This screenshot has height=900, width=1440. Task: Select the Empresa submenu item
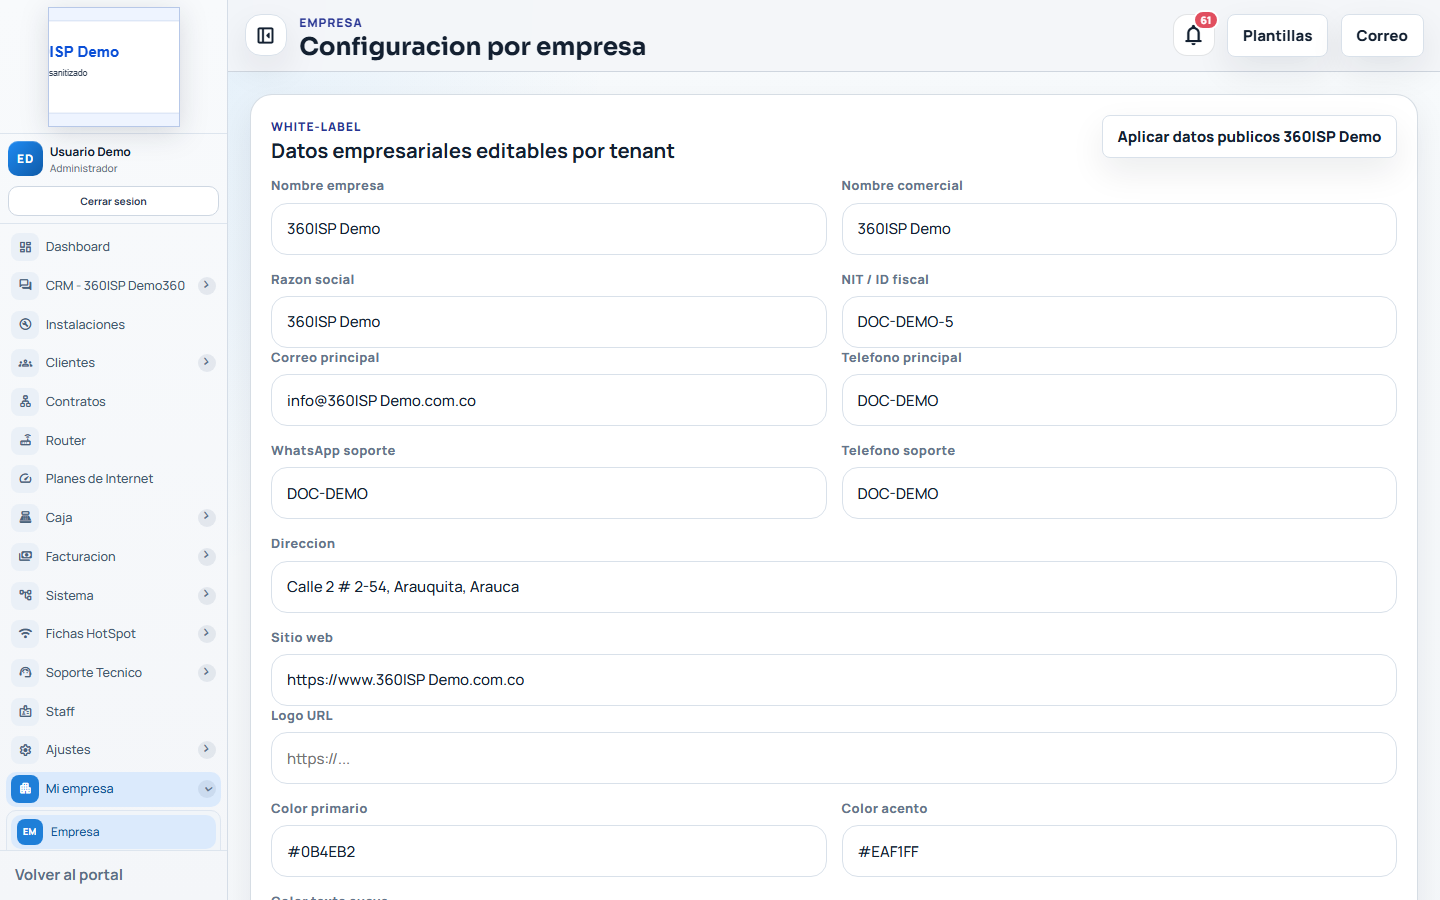(113, 832)
